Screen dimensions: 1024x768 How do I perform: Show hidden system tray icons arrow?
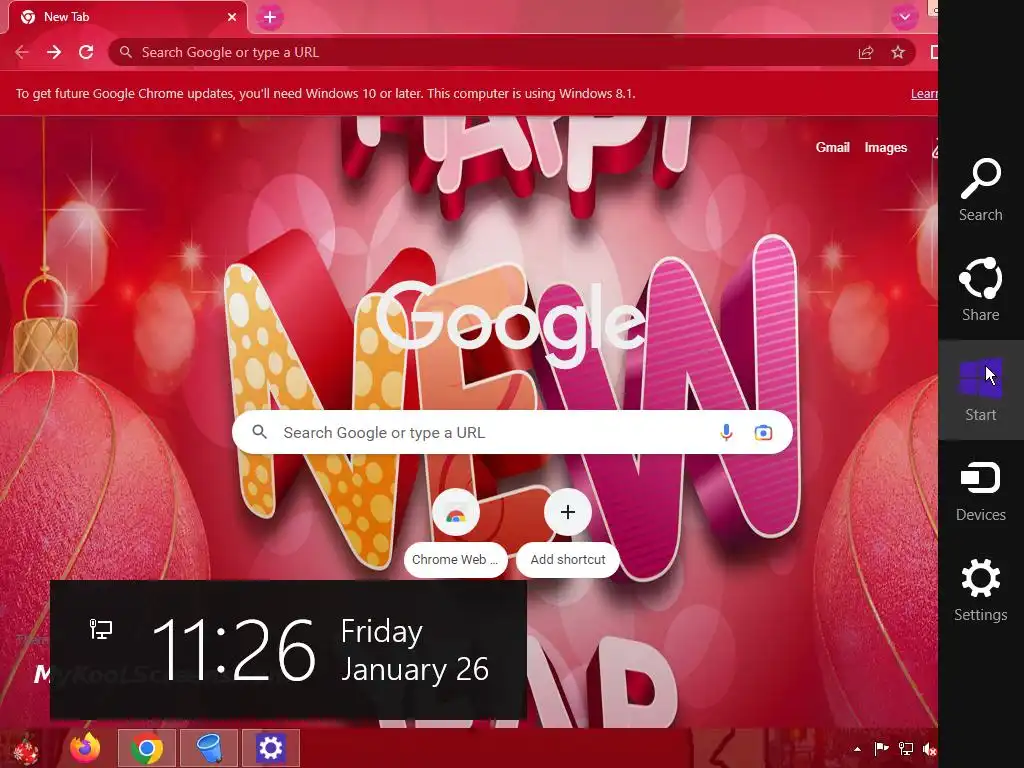coord(857,749)
